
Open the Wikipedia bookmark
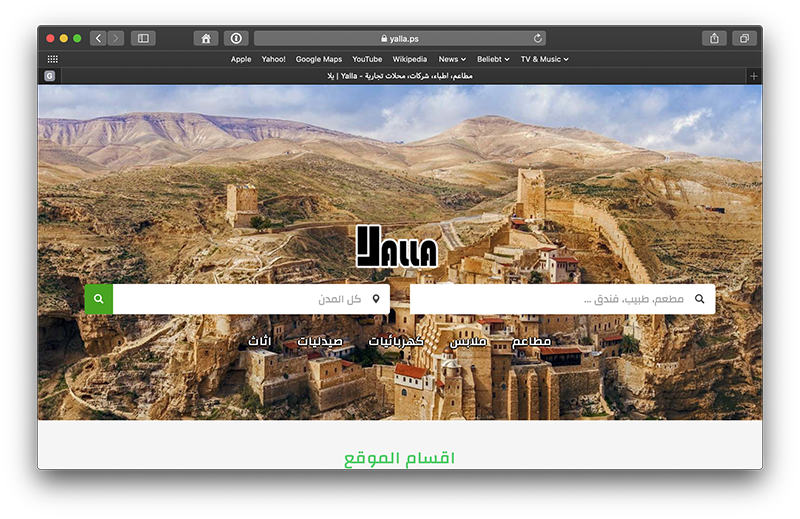(x=410, y=59)
